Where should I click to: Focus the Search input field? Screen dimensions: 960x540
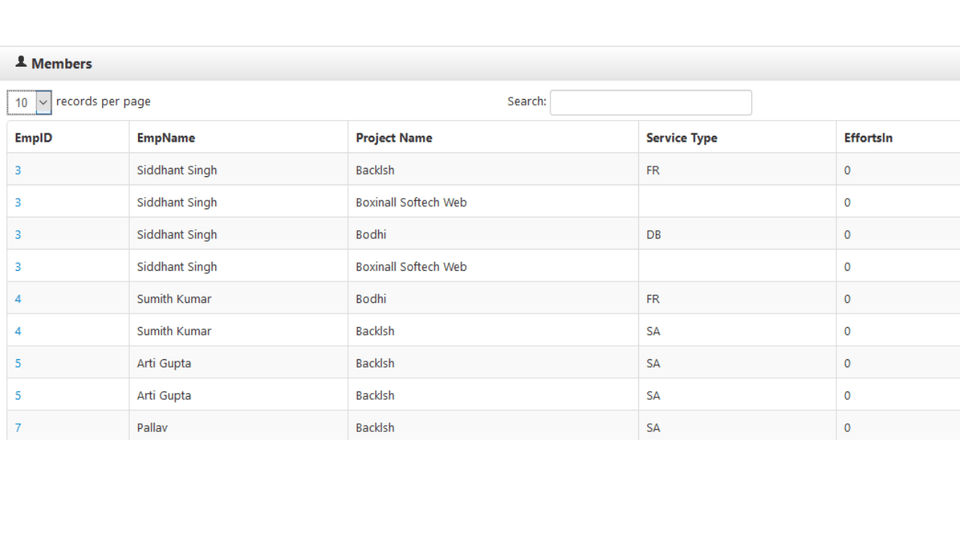pos(651,102)
